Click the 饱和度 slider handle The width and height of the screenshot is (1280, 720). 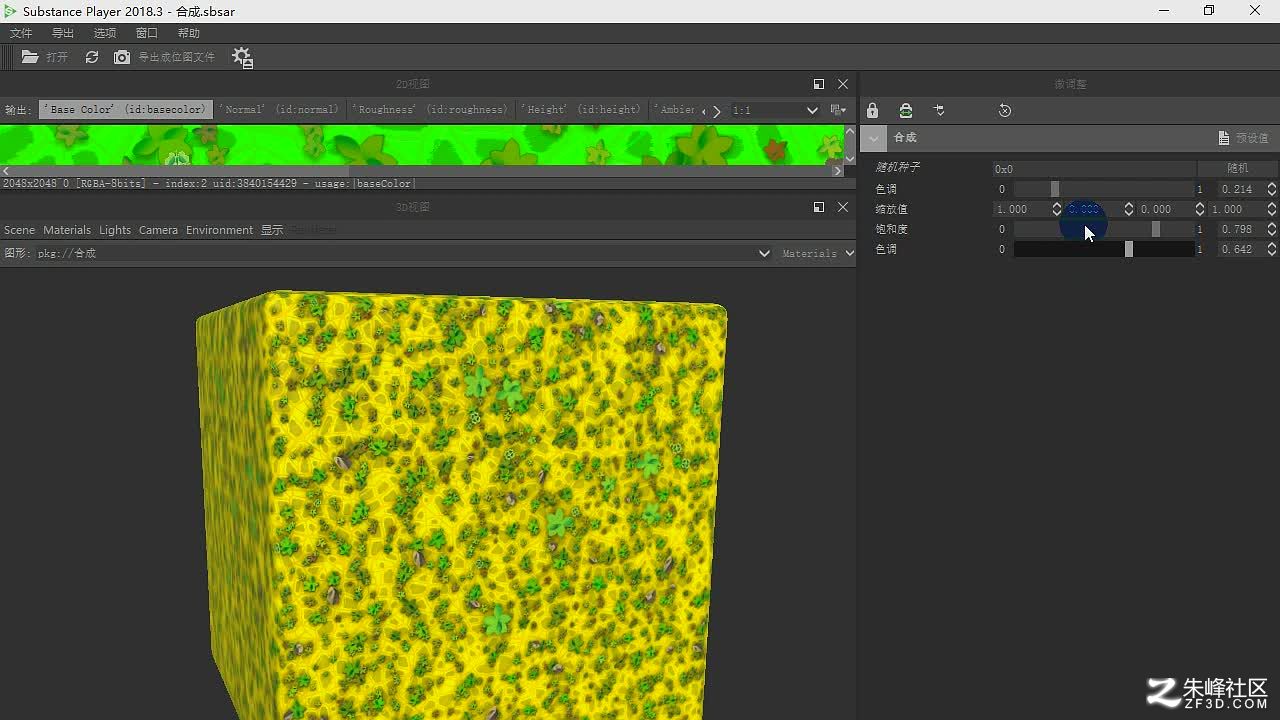pos(1156,229)
